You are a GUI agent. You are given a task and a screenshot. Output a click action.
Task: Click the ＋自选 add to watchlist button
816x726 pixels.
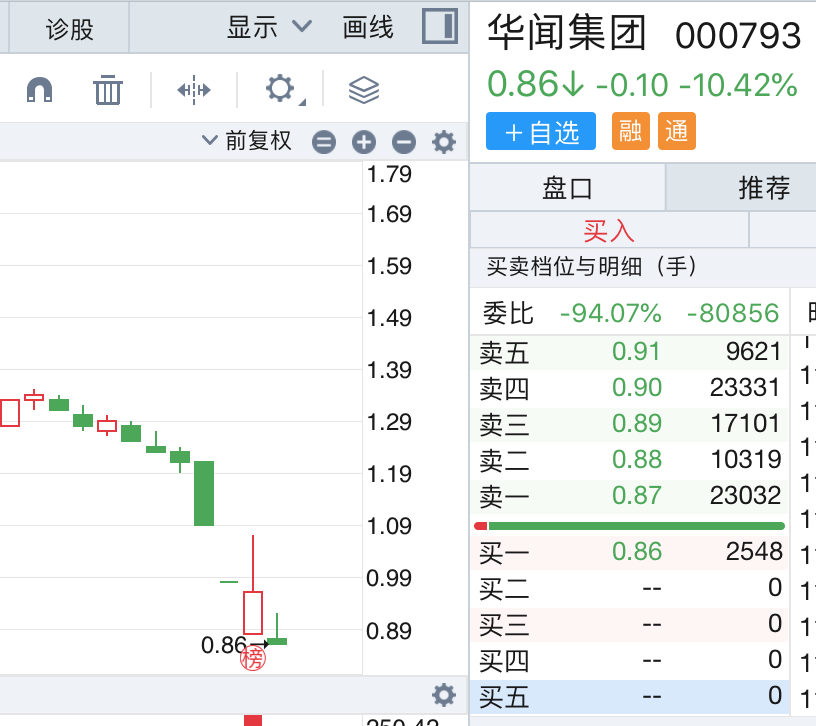click(x=541, y=132)
